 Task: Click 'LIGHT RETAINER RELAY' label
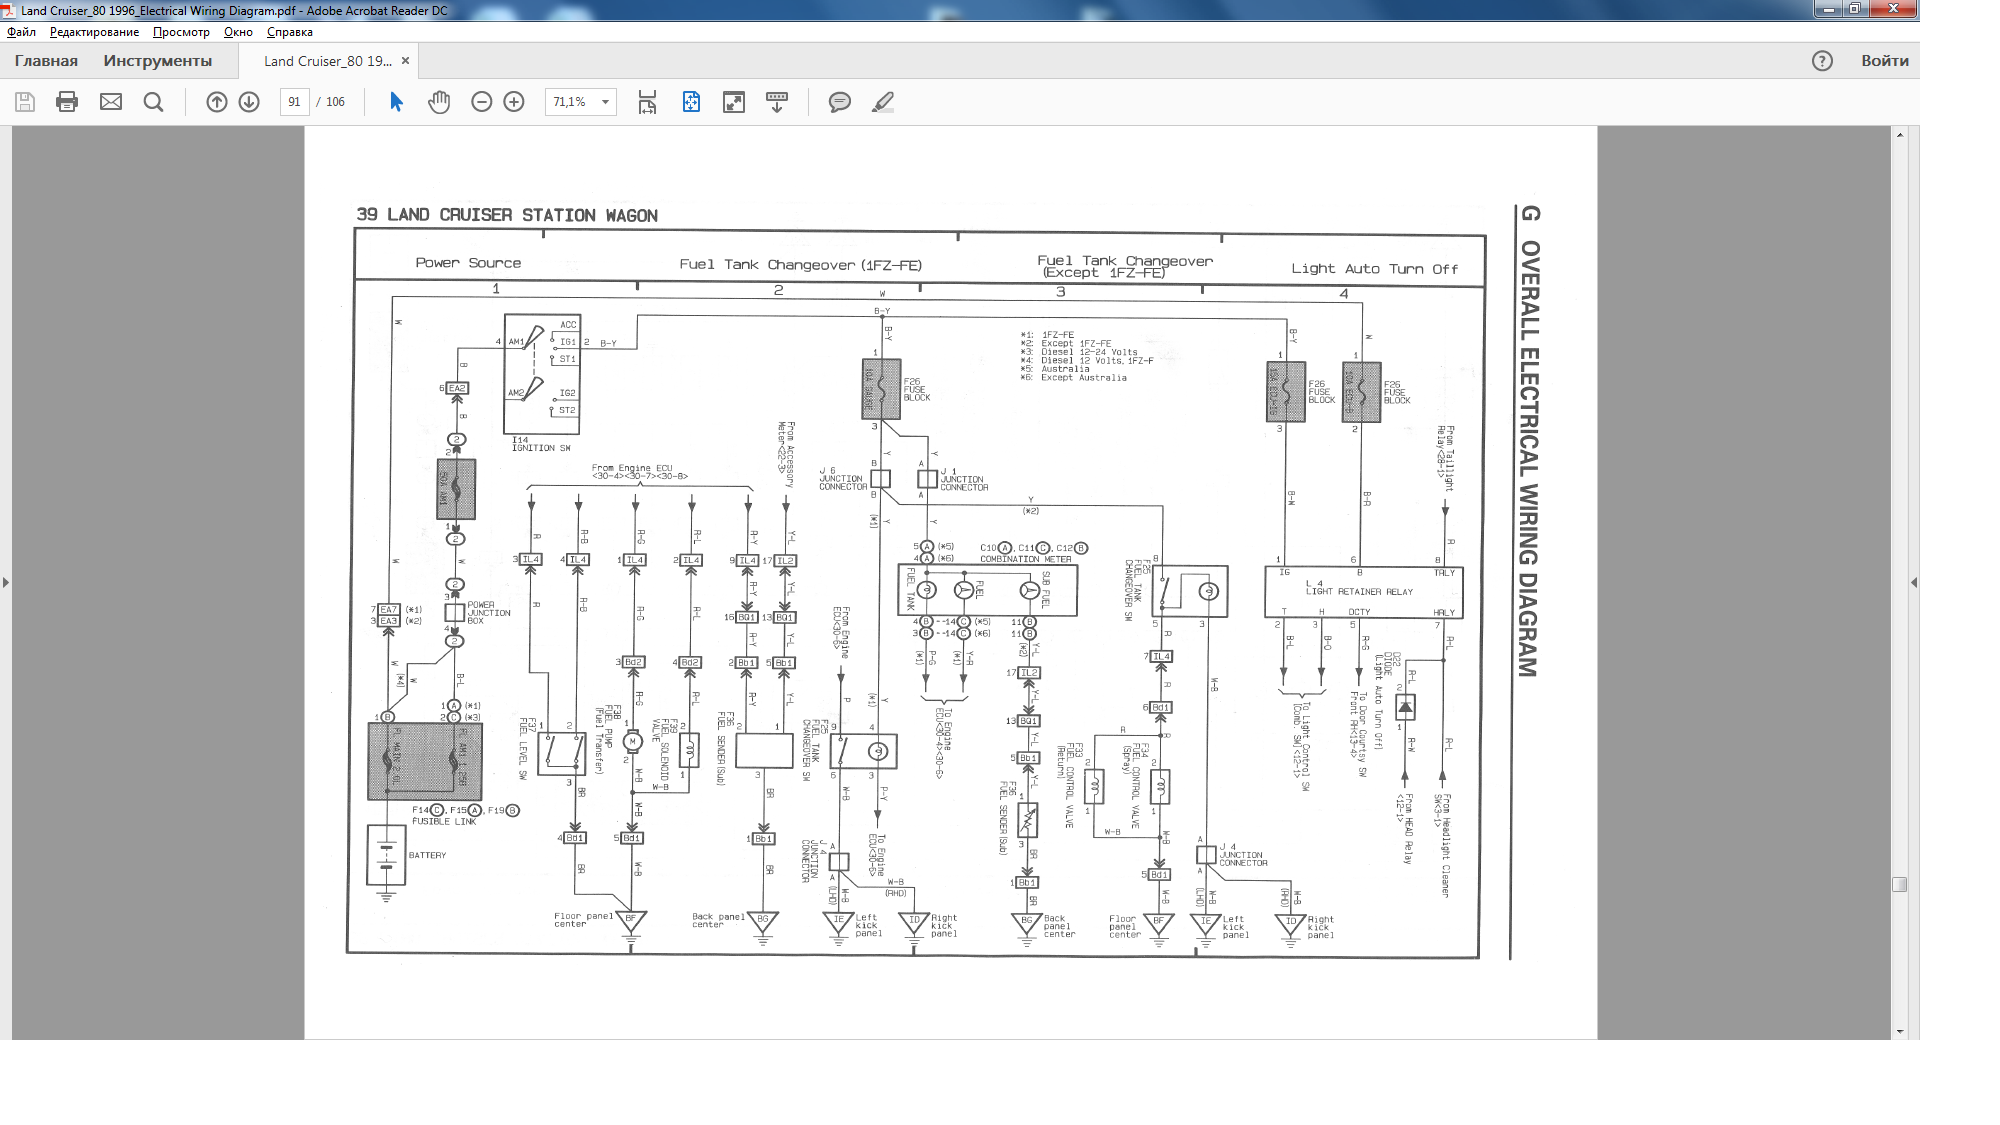click(1359, 592)
